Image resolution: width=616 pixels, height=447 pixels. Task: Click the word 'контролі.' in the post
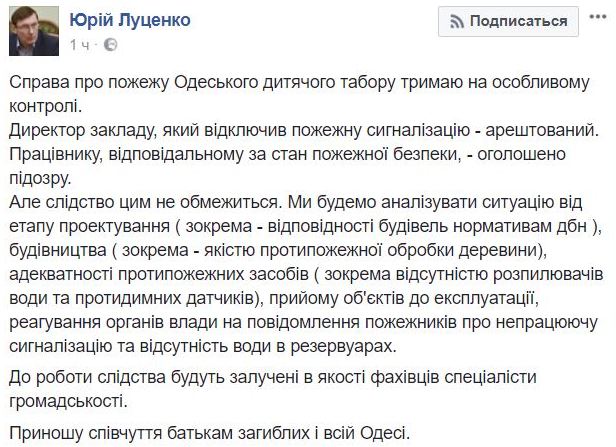tap(46, 106)
